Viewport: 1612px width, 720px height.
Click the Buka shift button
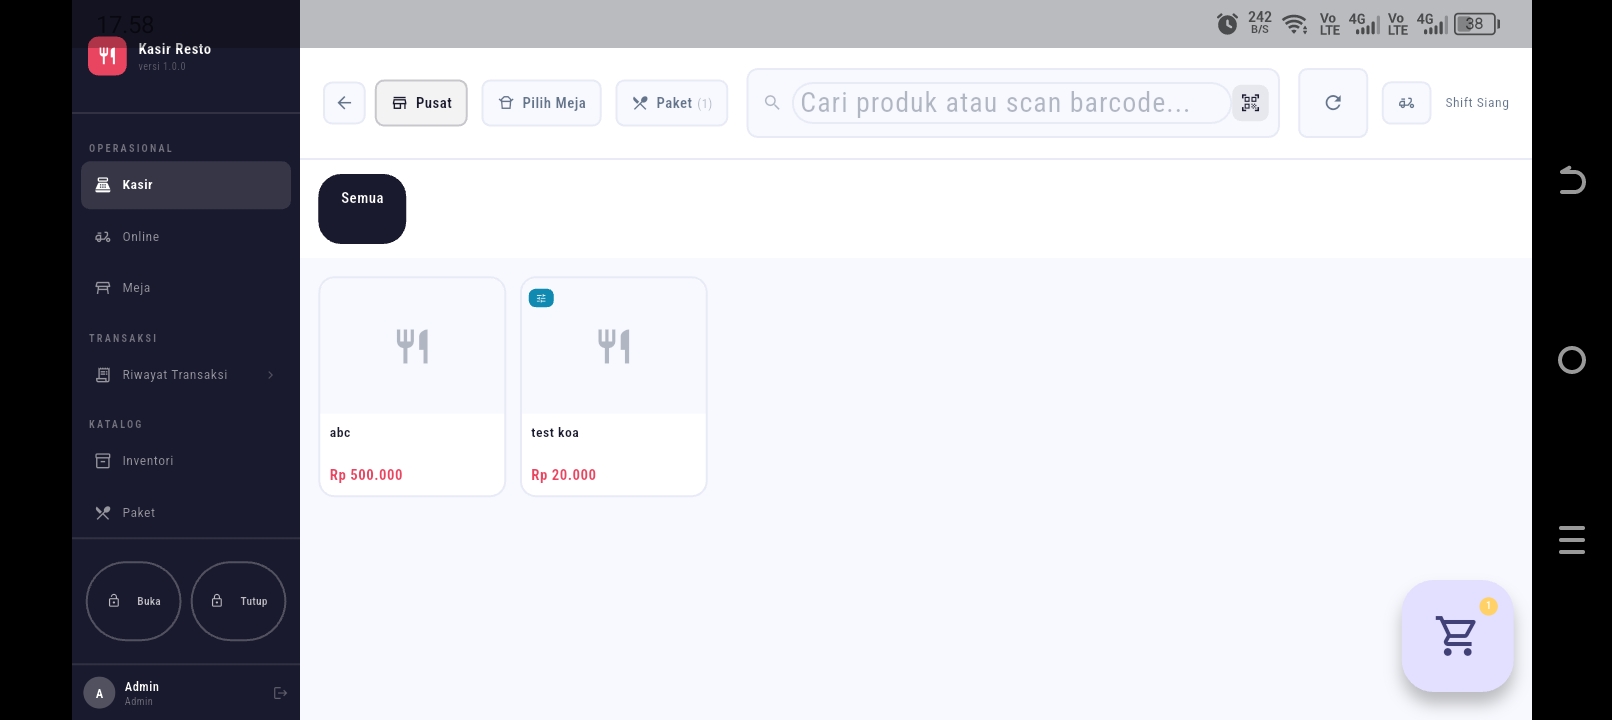click(134, 601)
